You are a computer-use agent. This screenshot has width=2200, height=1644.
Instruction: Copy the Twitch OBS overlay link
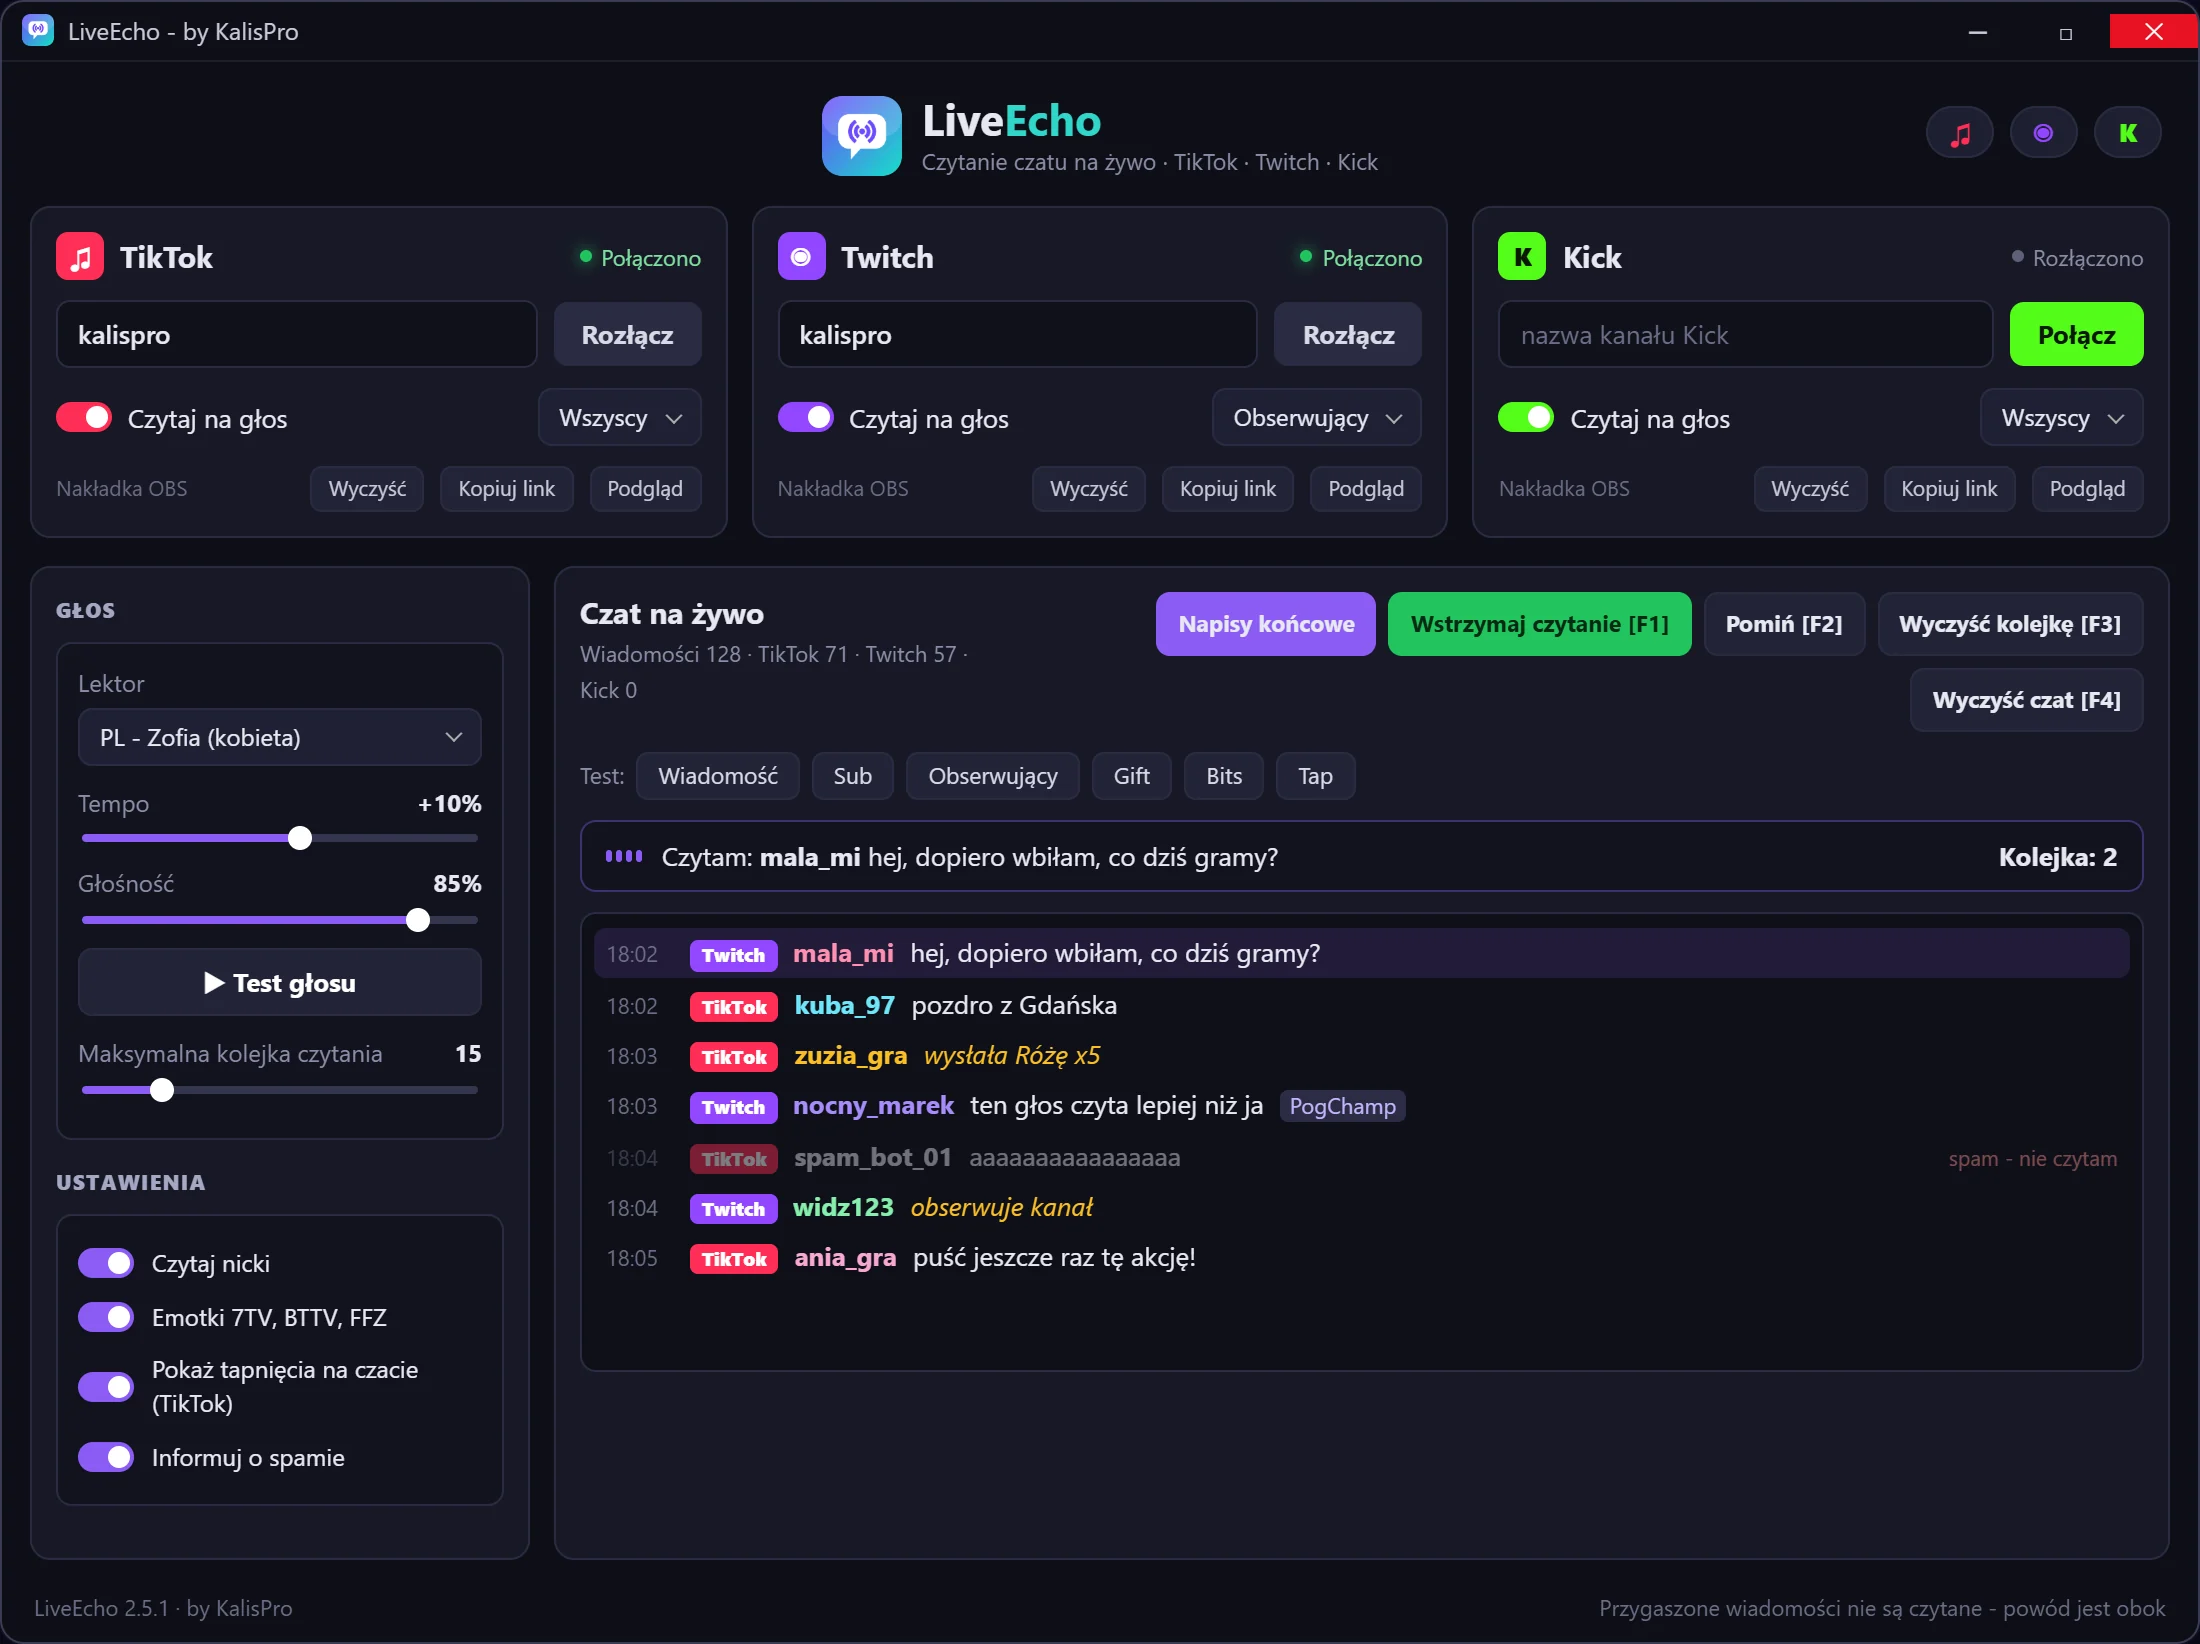[x=1228, y=489]
